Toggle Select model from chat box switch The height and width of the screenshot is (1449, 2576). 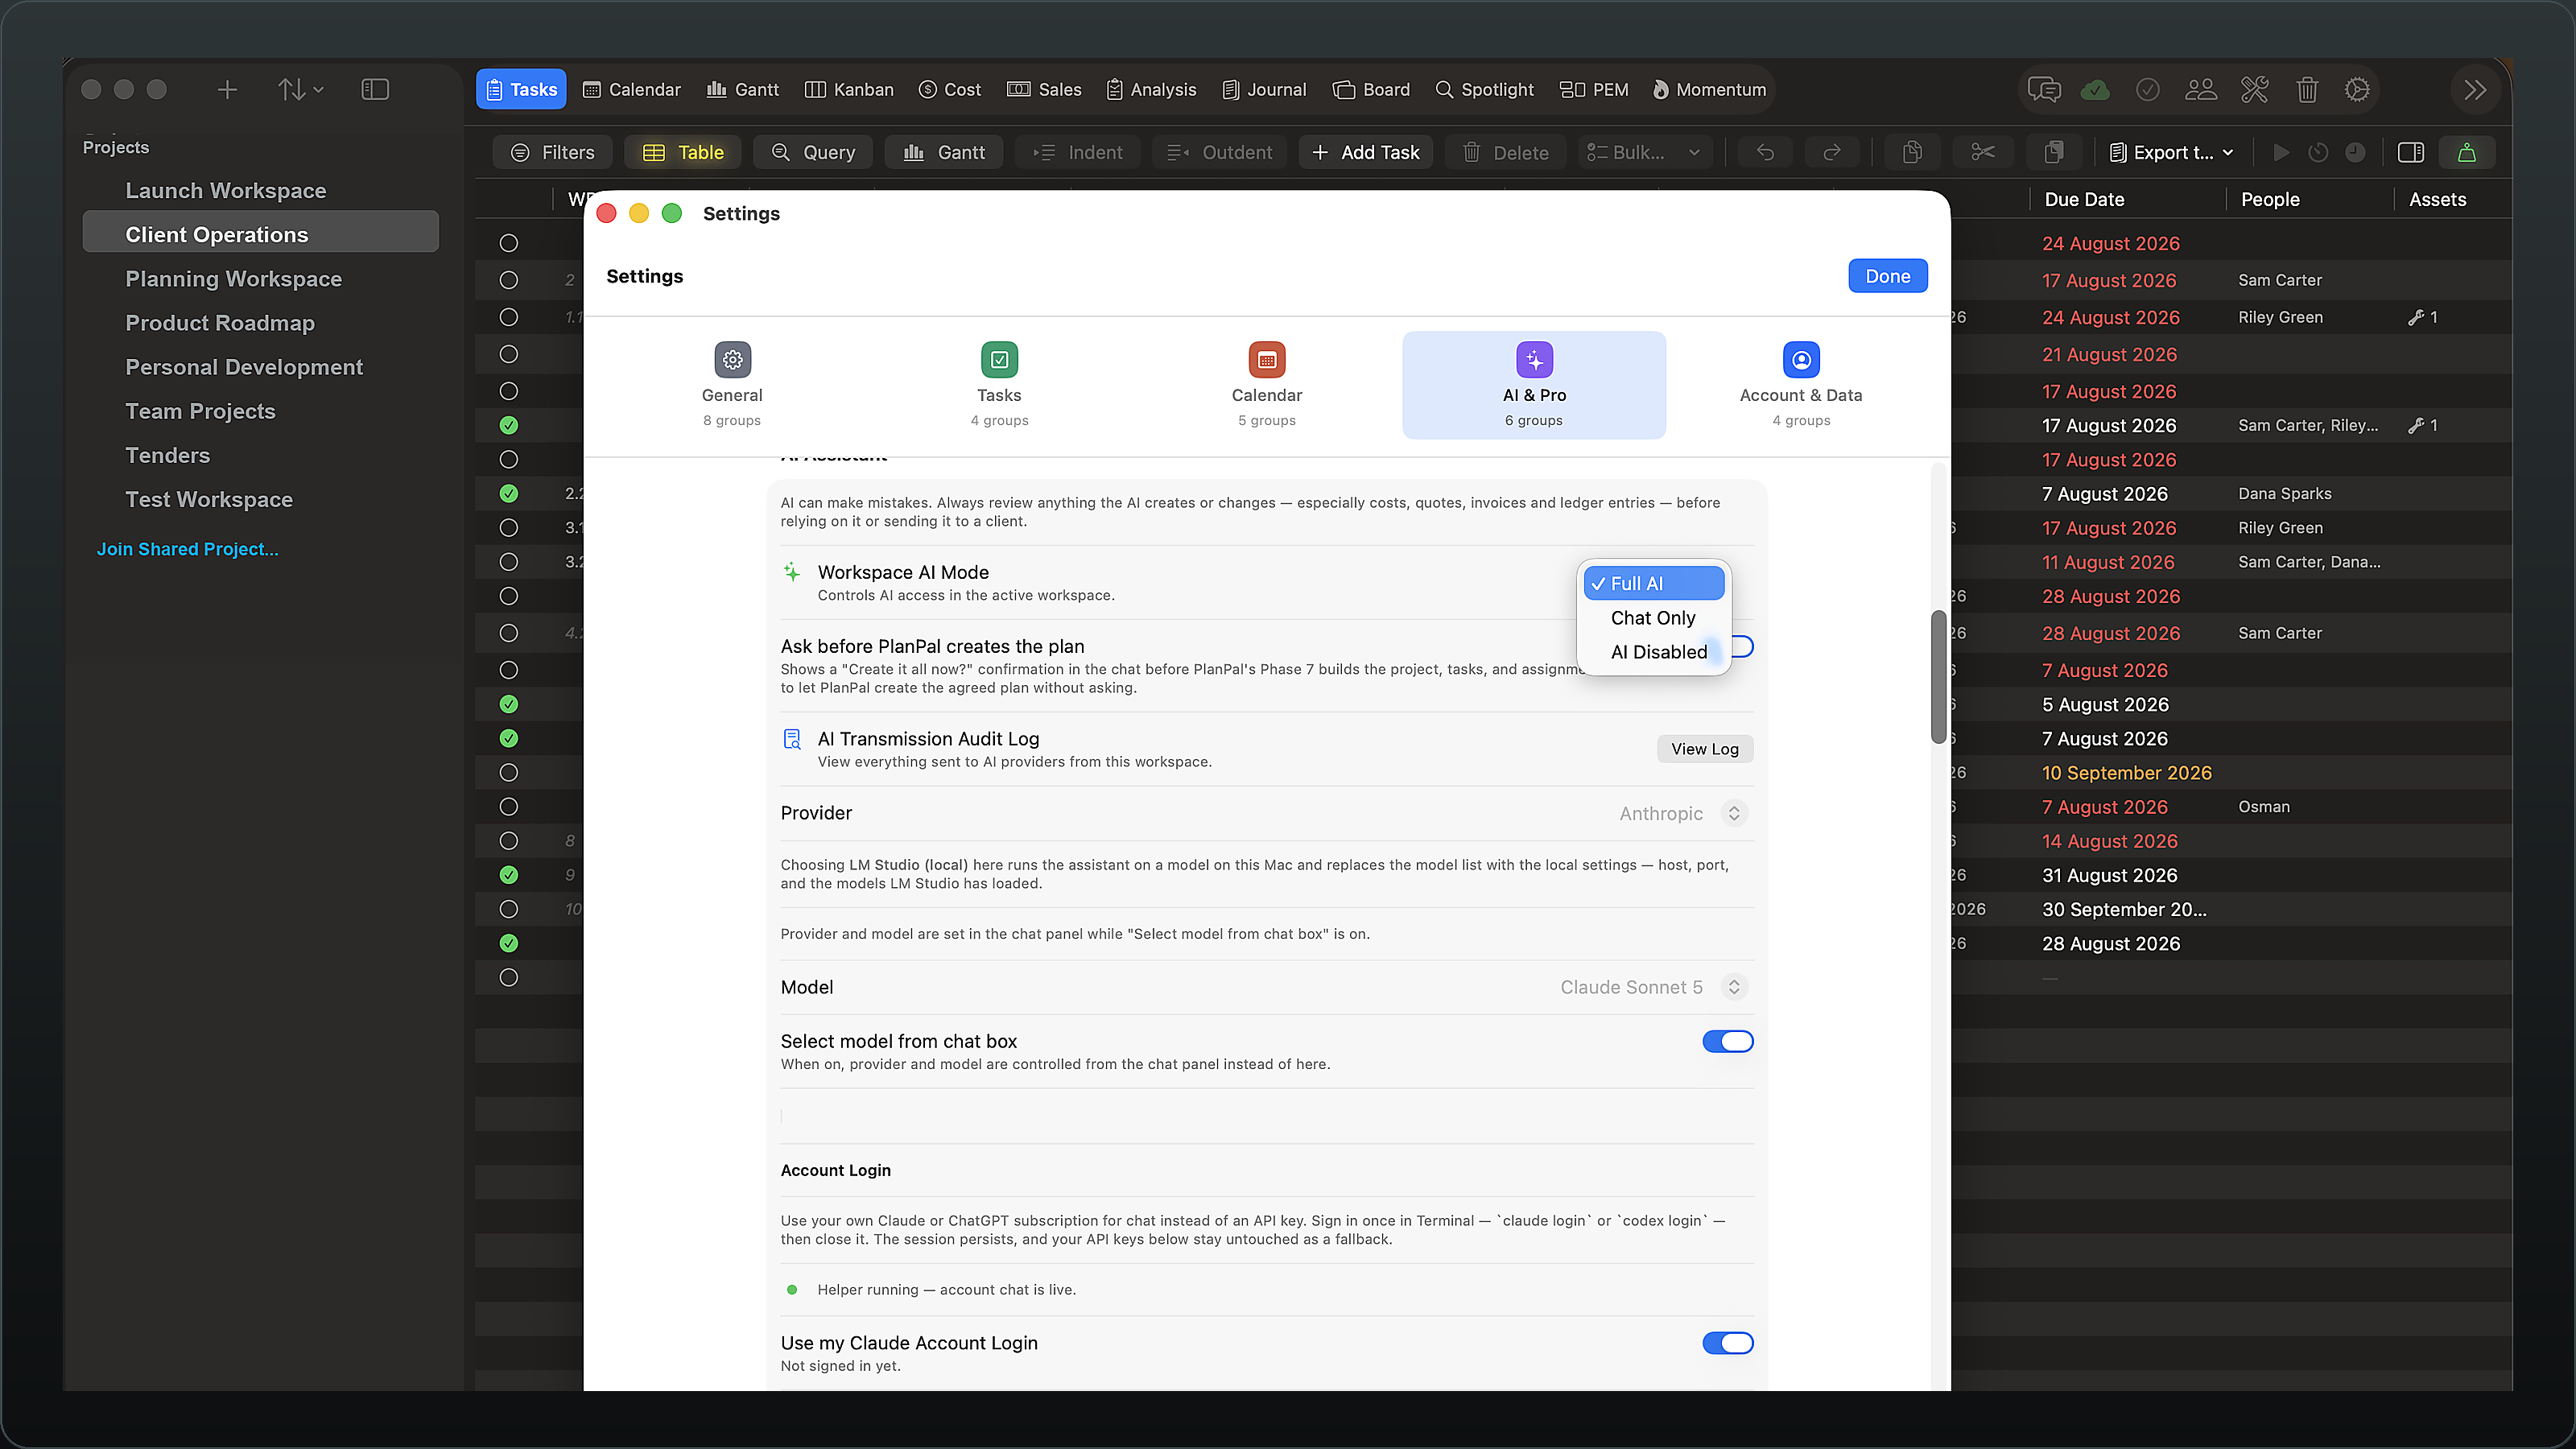coord(1727,1041)
